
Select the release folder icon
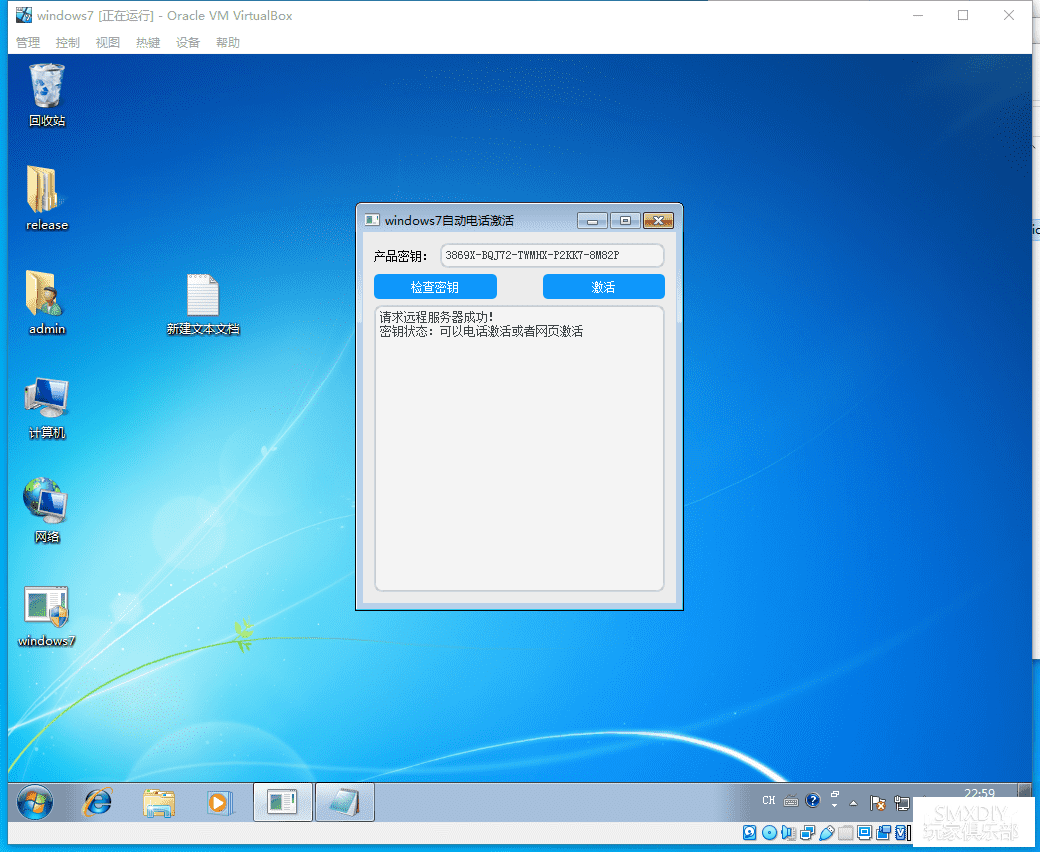click(x=47, y=198)
